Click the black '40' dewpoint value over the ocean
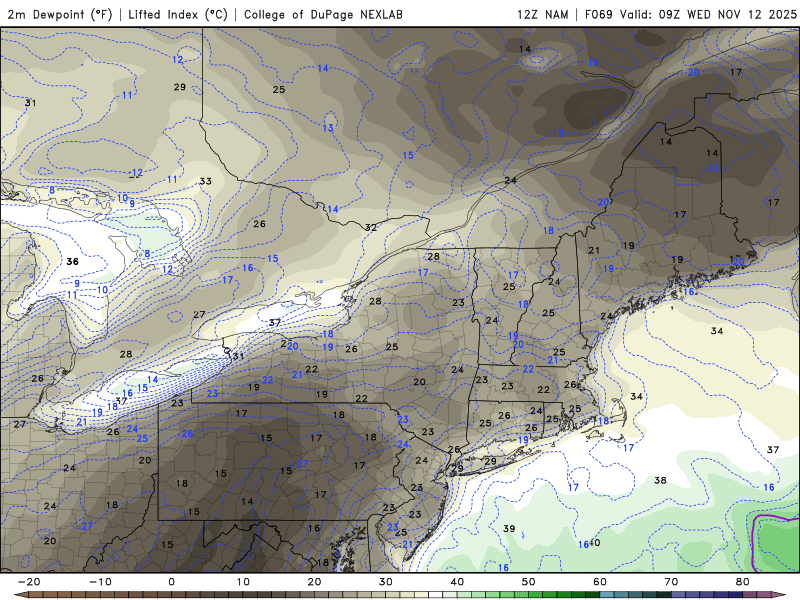This screenshot has height=600, width=800. click(595, 542)
